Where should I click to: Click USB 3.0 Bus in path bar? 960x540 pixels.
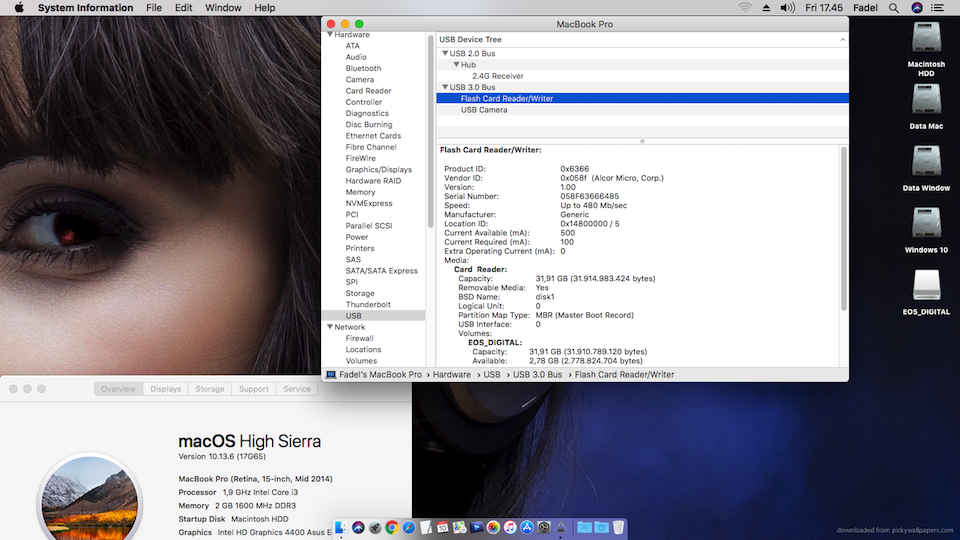(x=537, y=375)
